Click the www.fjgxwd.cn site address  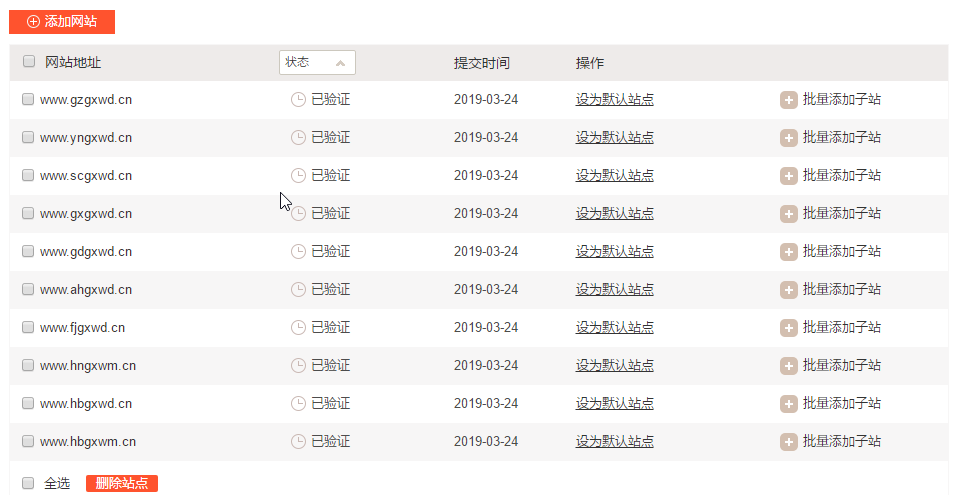click(x=82, y=327)
